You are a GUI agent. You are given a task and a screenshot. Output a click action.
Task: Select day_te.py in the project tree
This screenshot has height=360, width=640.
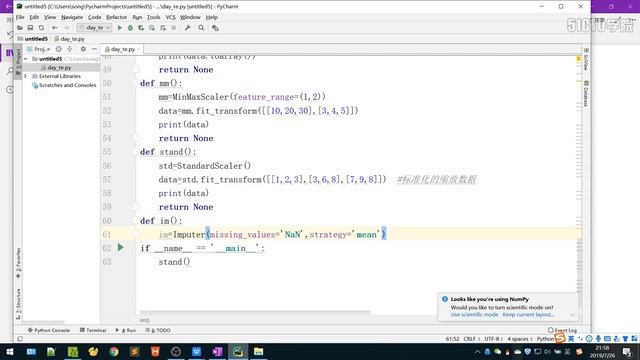[59, 67]
